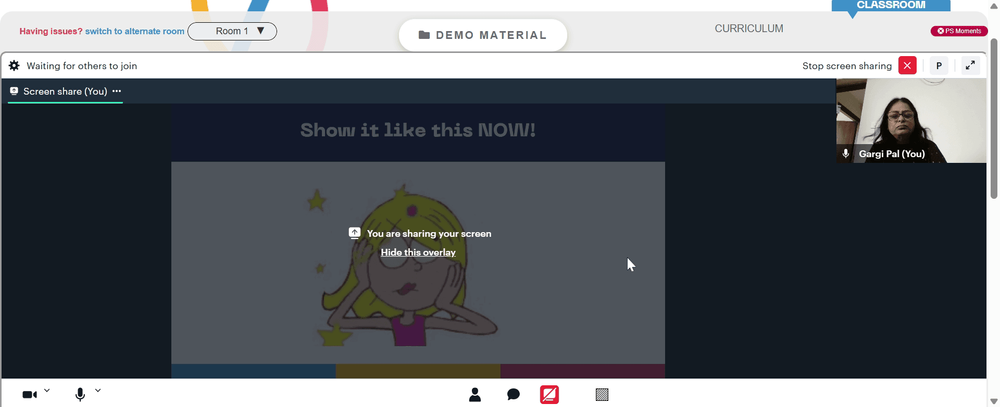Click the 'Having issues?' text
This screenshot has width=1000, height=407.
51,31
